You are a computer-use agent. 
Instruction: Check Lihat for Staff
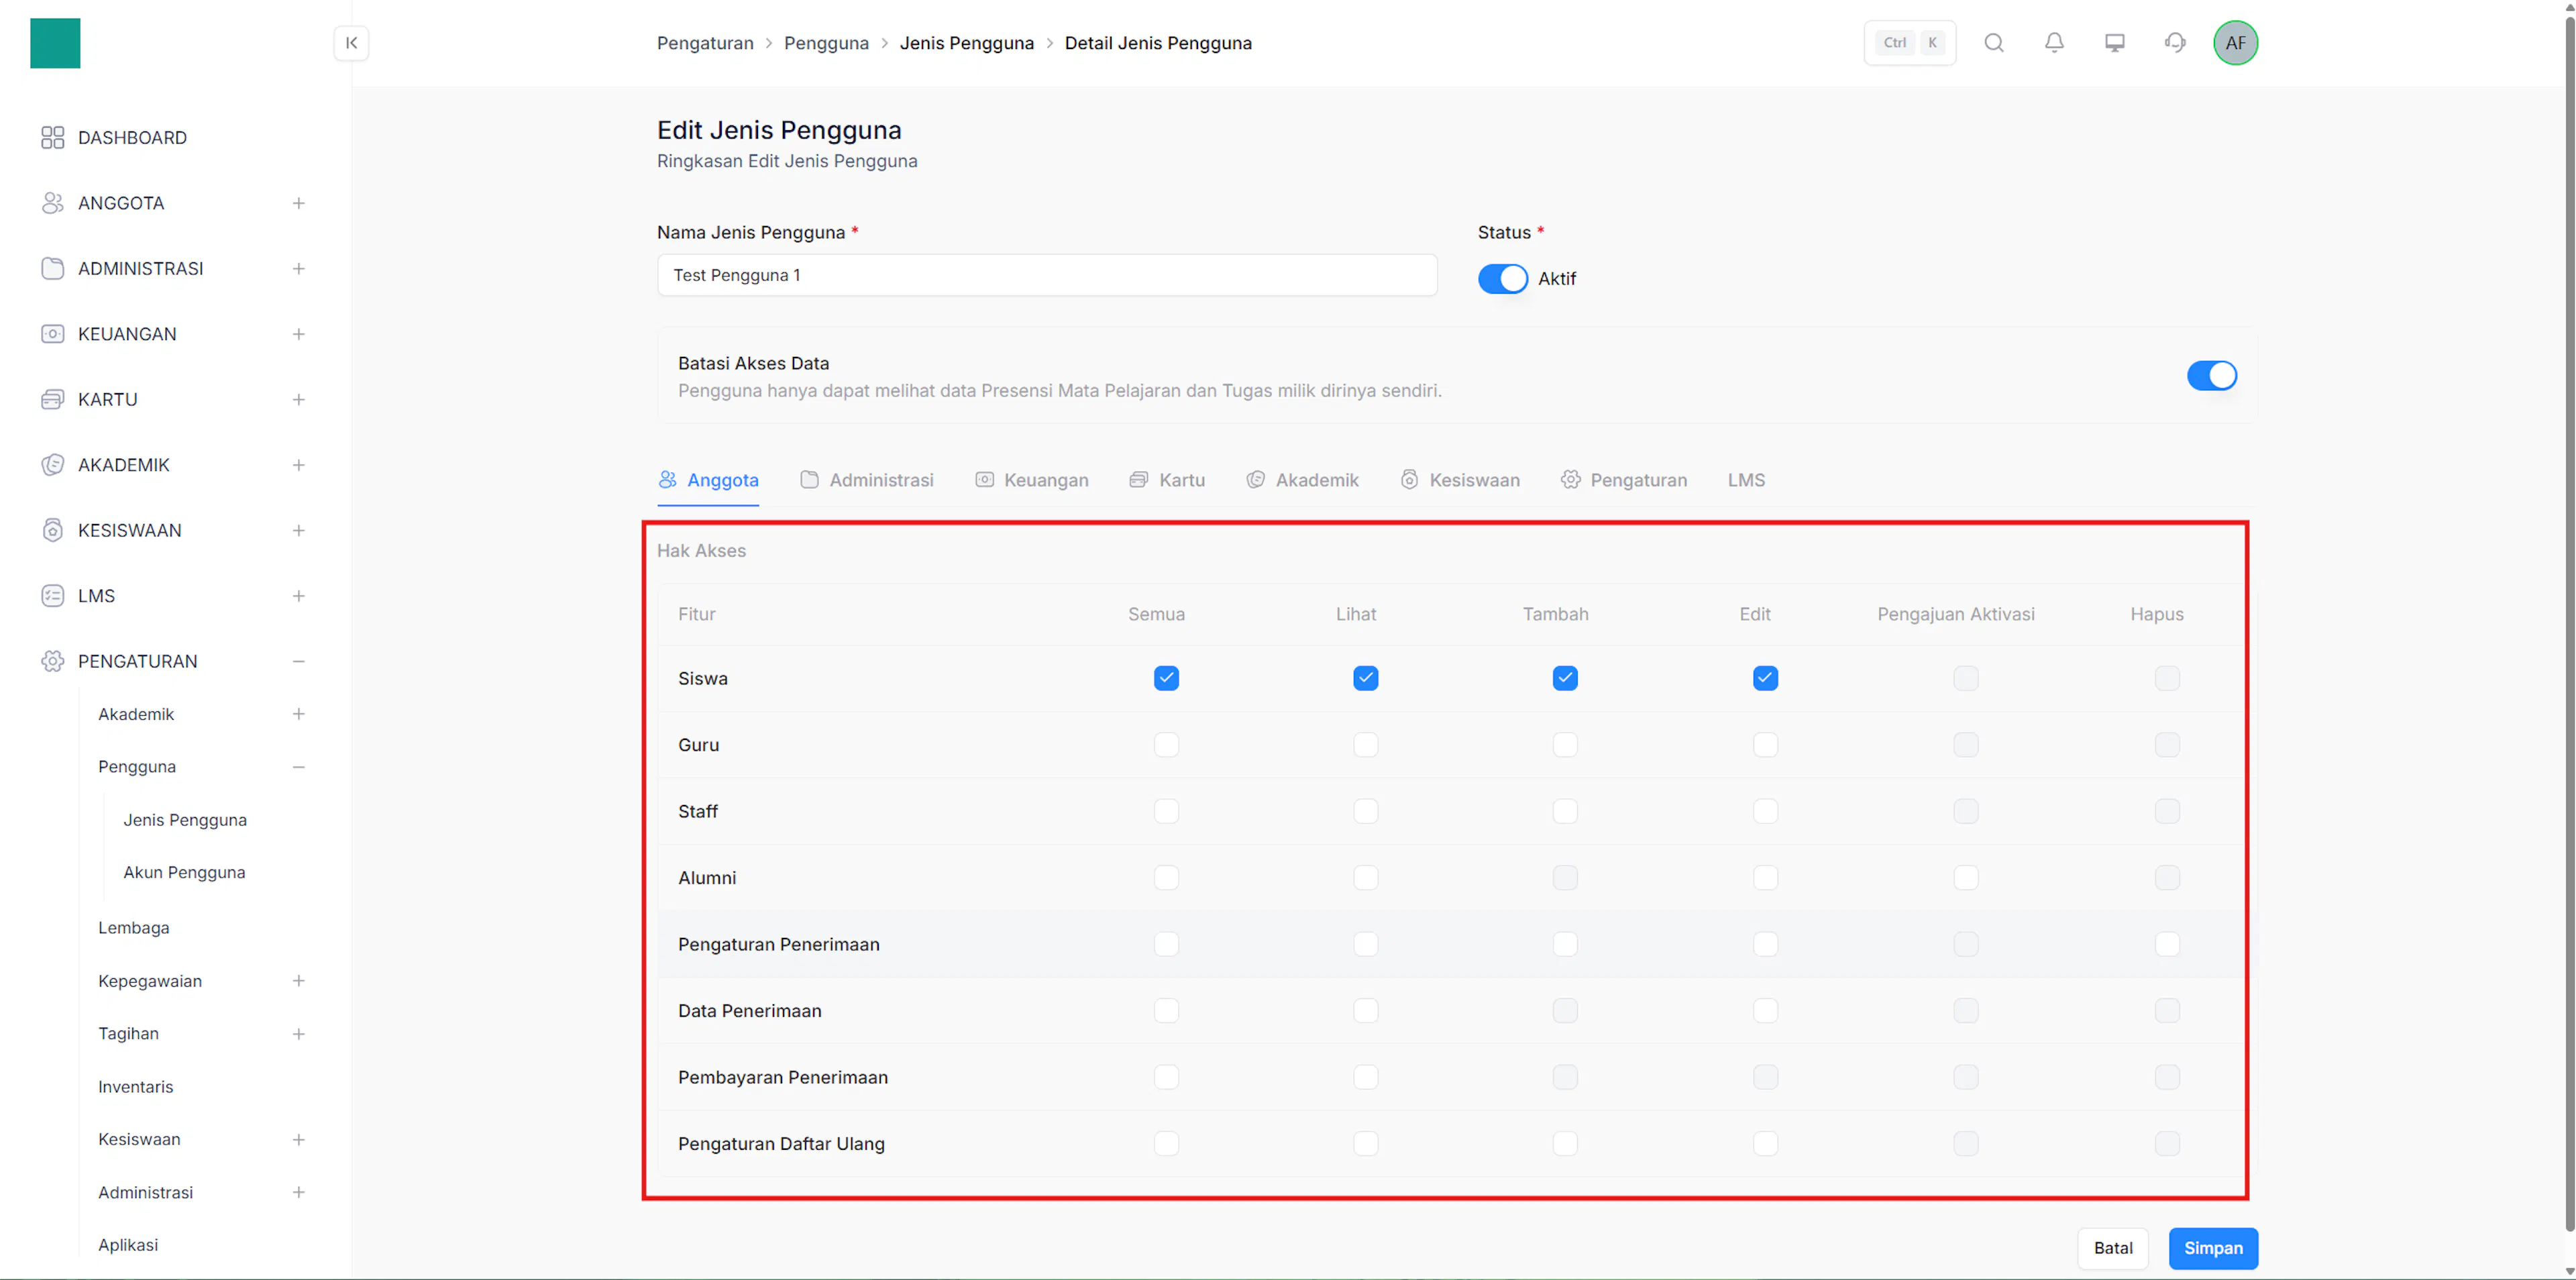1366,811
